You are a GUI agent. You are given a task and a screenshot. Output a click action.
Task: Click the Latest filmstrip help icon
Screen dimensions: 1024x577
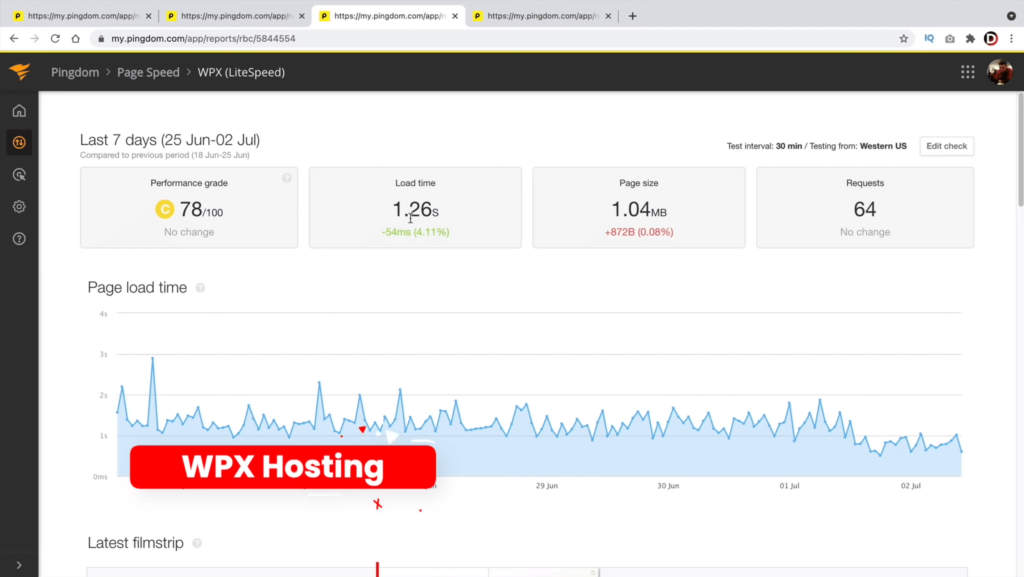197,543
